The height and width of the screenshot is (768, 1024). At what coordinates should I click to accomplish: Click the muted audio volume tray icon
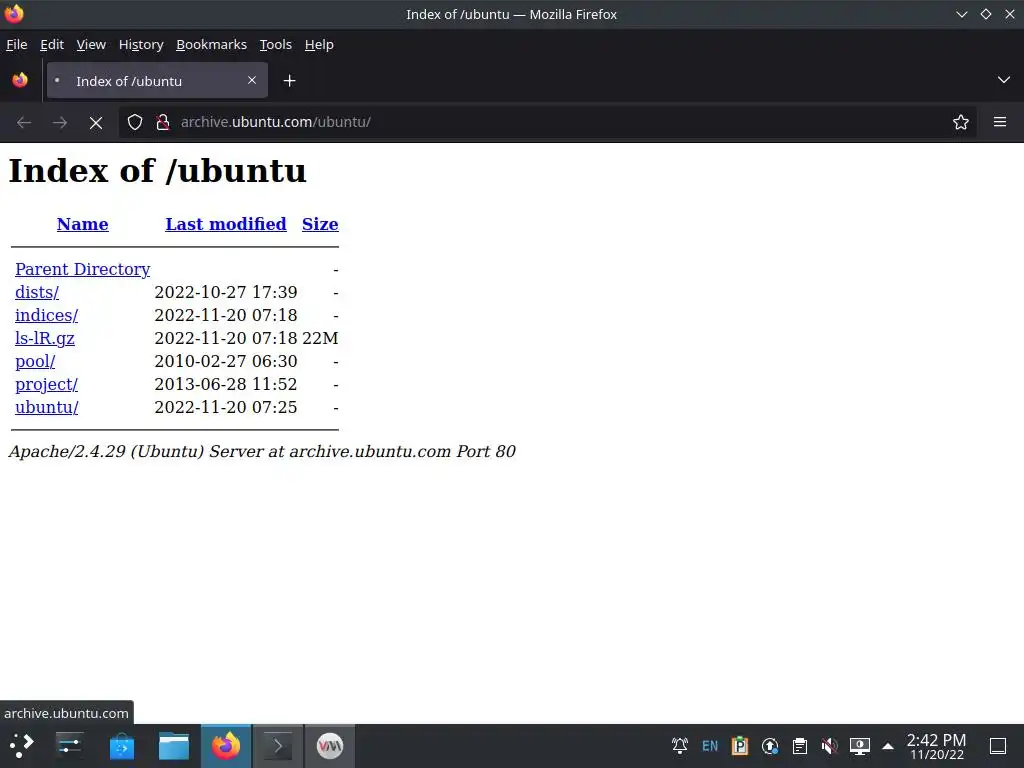(x=830, y=746)
